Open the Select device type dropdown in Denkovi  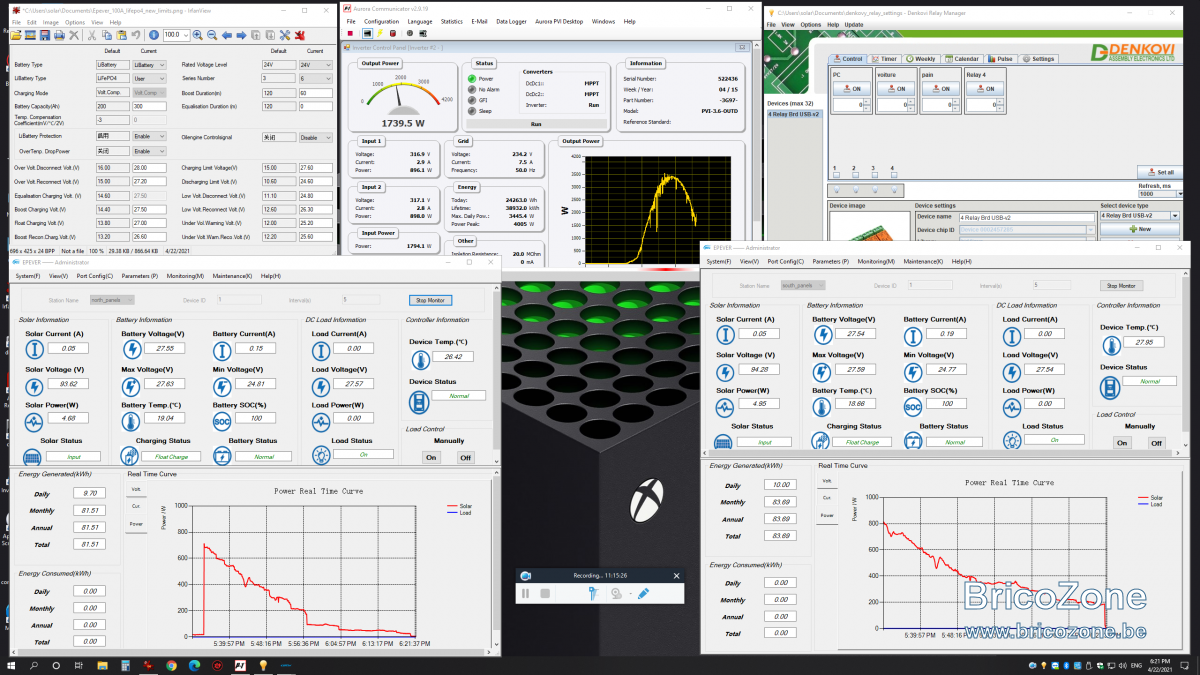click(1175, 215)
